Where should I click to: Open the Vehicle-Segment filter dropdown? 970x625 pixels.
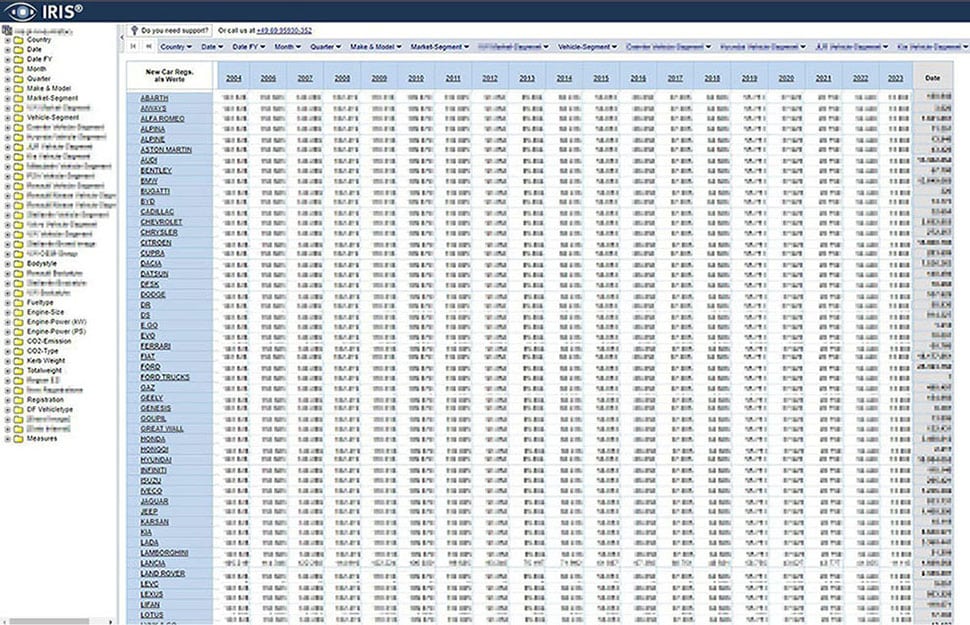587,46
